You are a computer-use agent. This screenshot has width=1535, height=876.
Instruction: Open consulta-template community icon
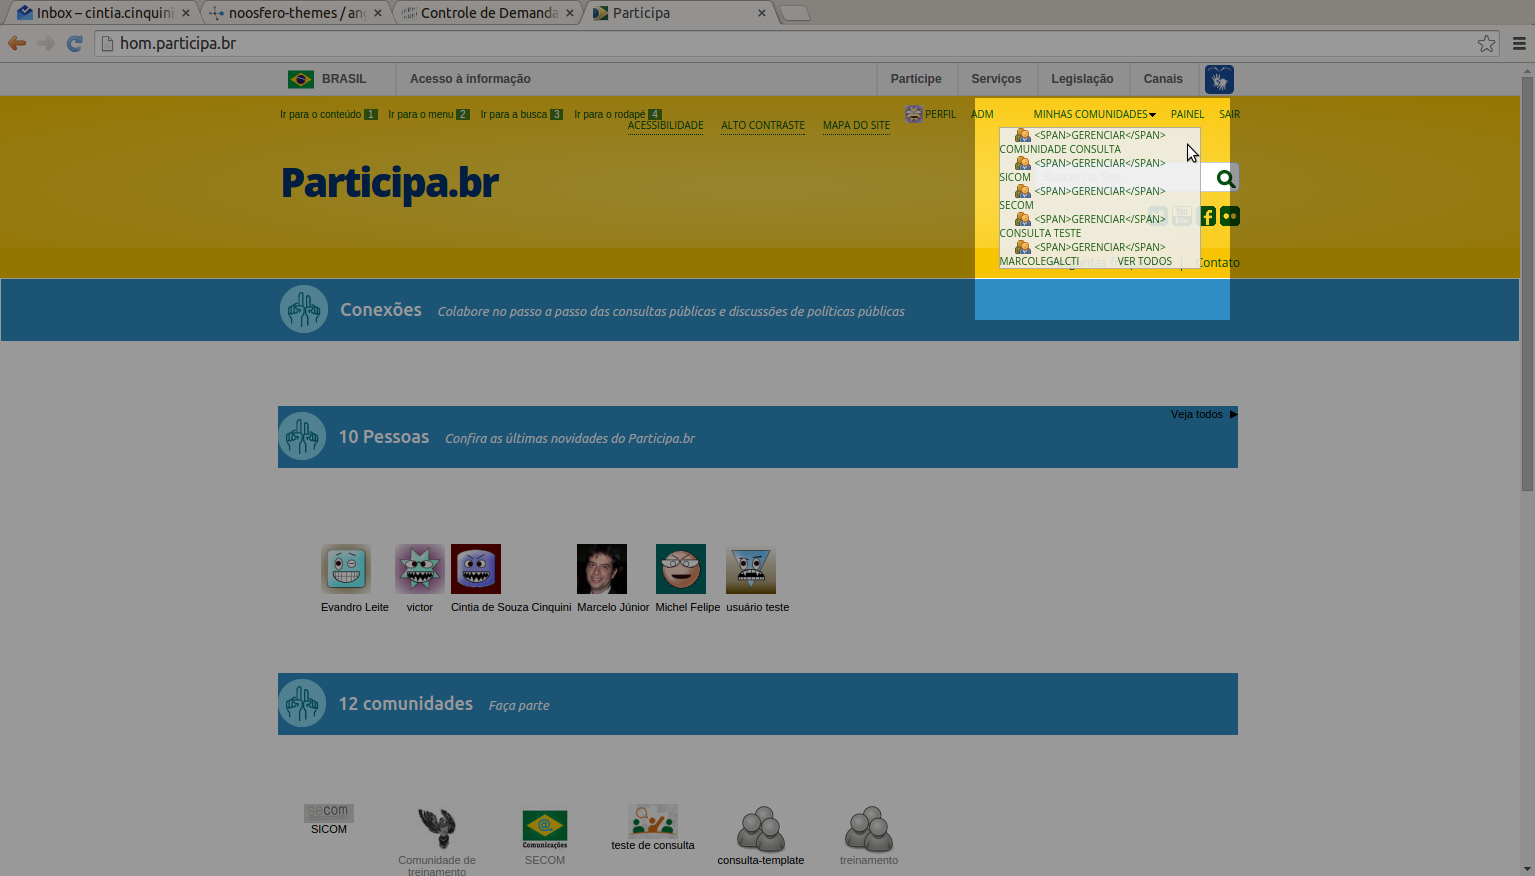coord(761,829)
